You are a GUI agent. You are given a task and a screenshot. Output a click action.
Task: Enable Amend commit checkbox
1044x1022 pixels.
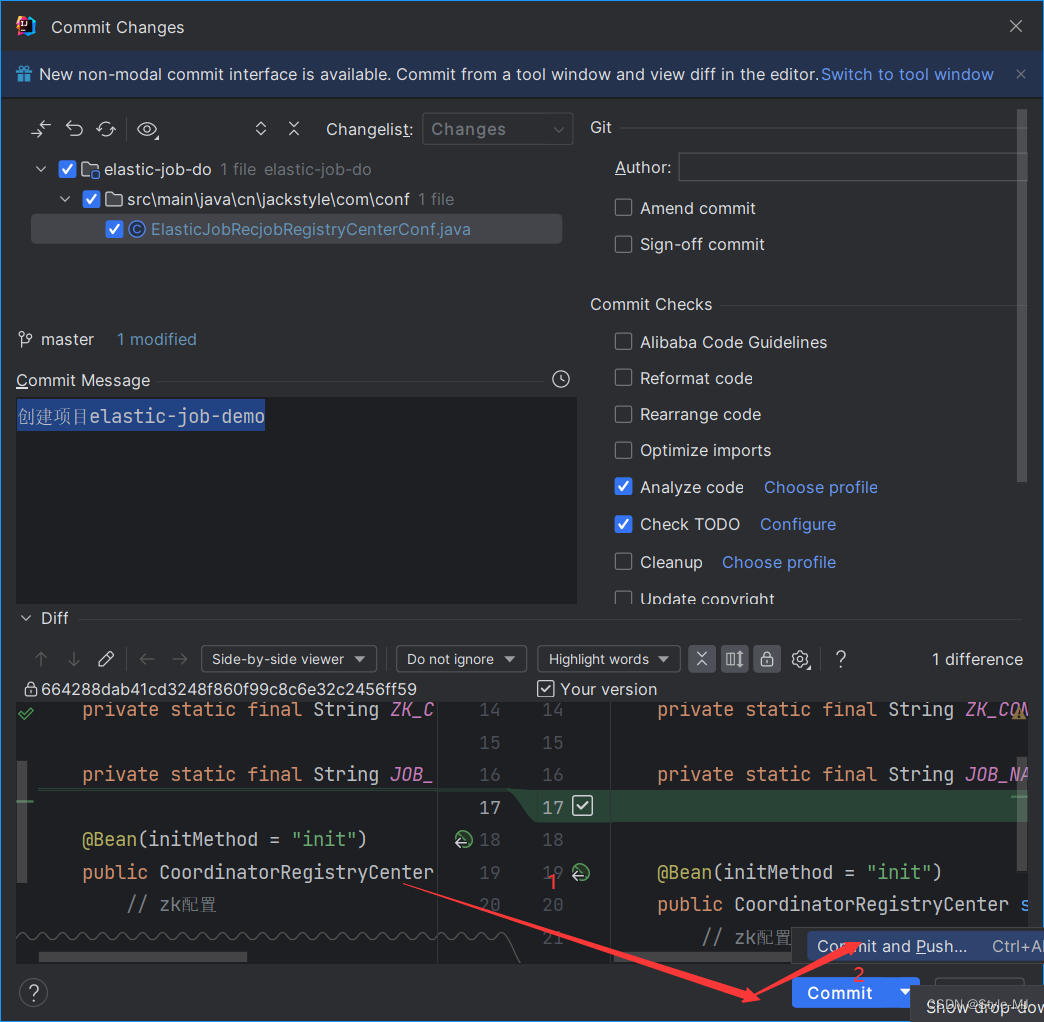coord(623,208)
